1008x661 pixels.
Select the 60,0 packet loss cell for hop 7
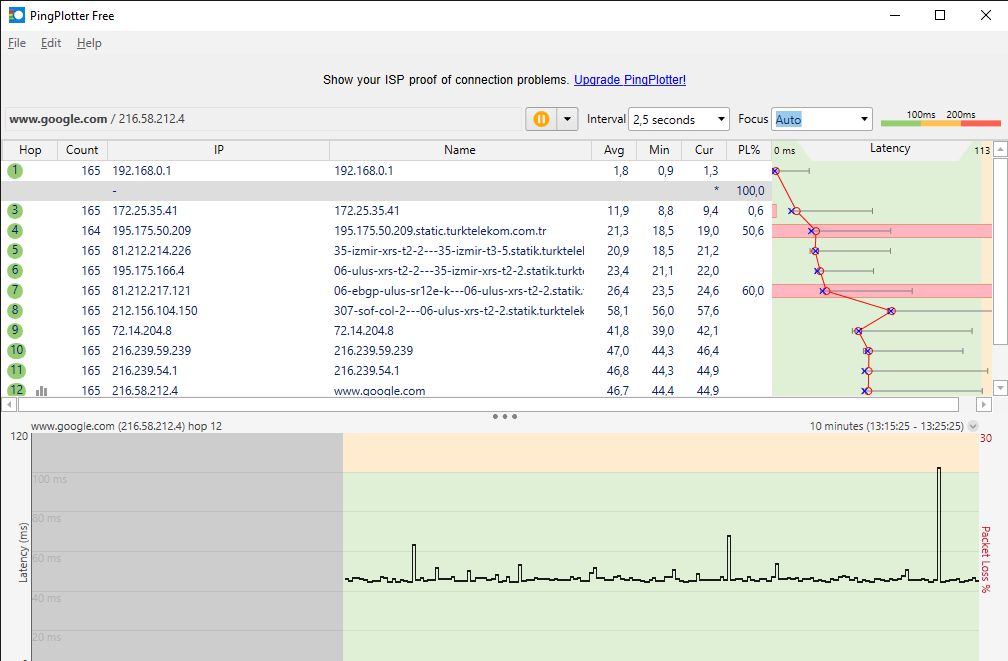(753, 290)
